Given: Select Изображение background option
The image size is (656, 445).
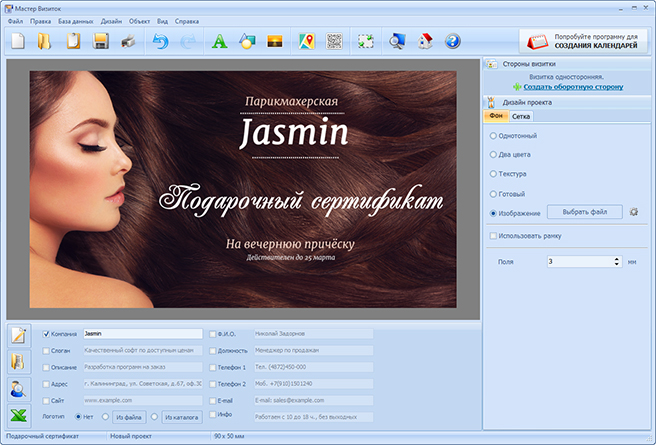Looking at the screenshot, I should [493, 213].
